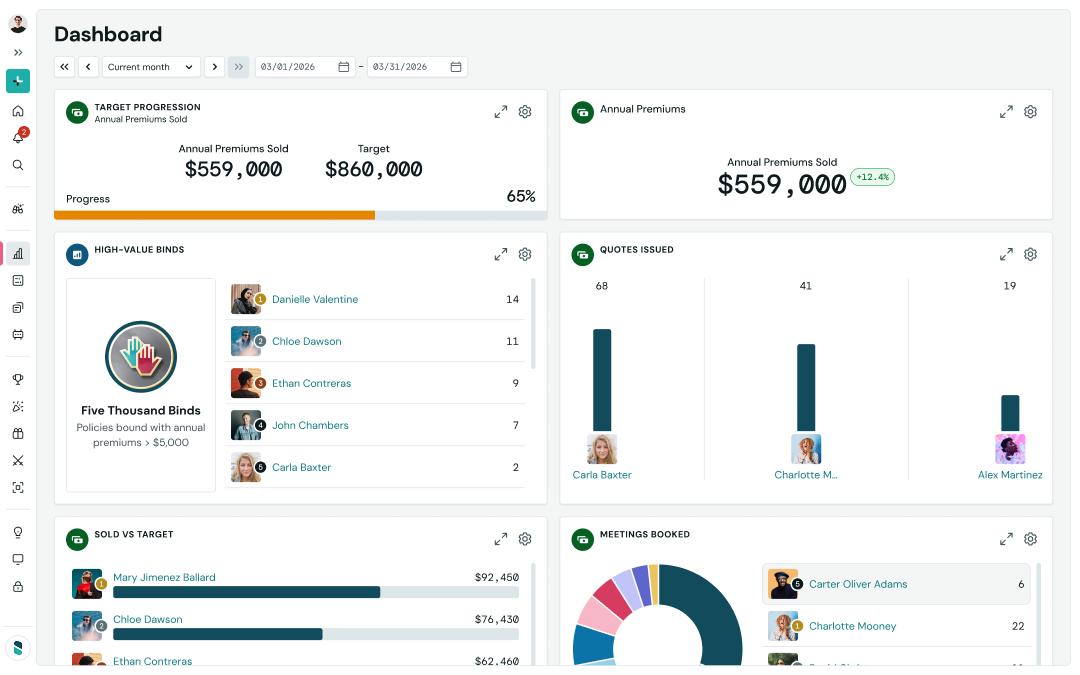Open Chloe Dawson in High-Value Binds list
Viewport: 1080px width, 675px height.
click(307, 341)
